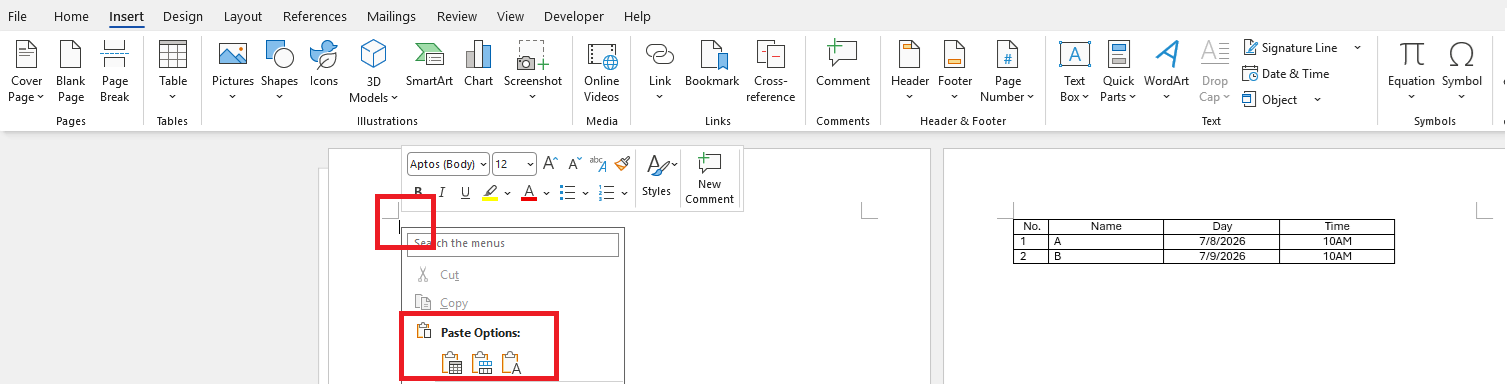Add a WordArt text object

pos(1167,71)
